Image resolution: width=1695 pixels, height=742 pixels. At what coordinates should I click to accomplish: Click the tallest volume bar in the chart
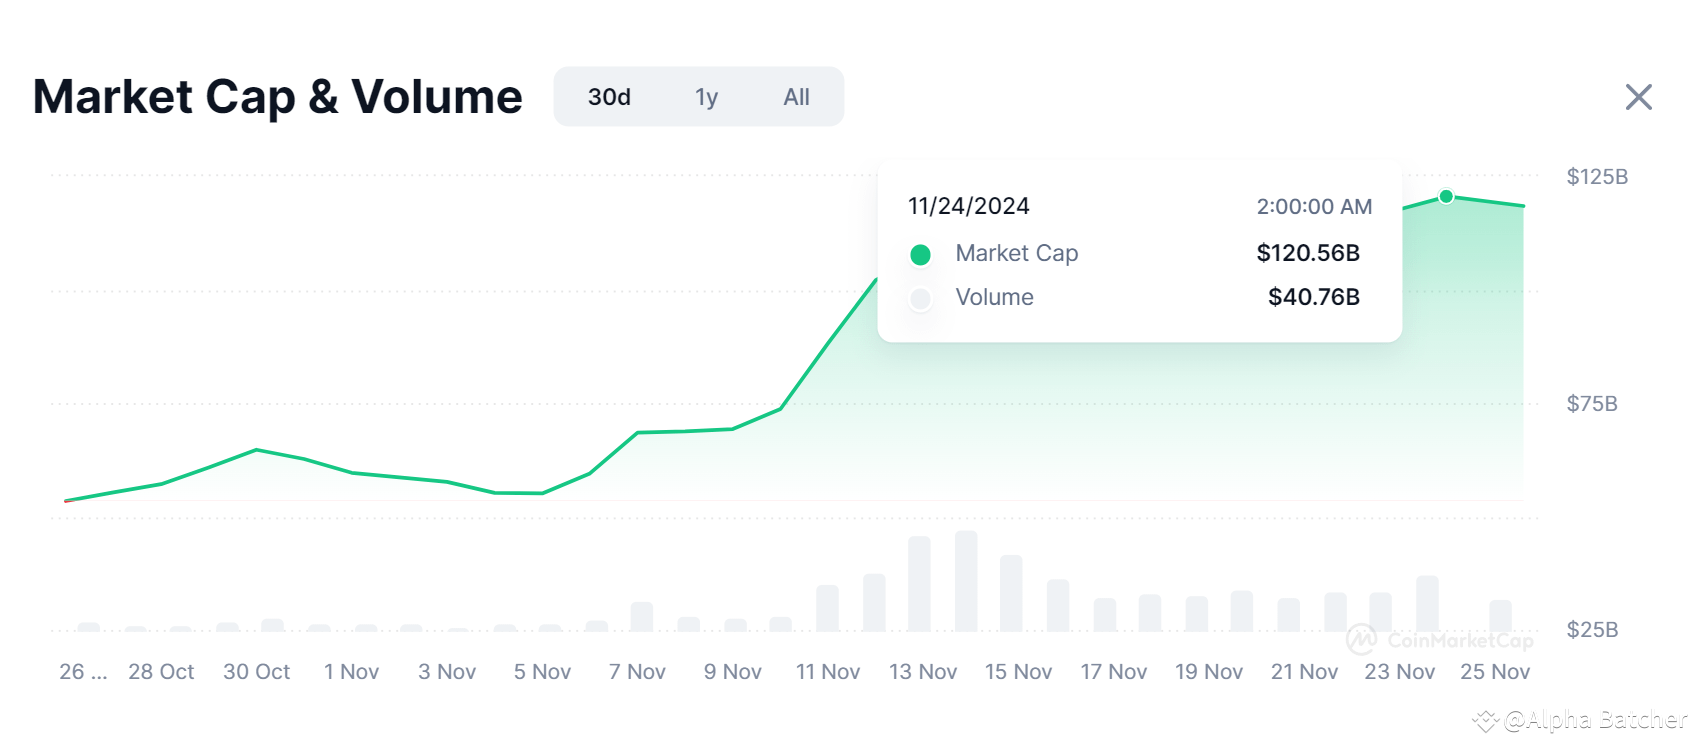[966, 581]
